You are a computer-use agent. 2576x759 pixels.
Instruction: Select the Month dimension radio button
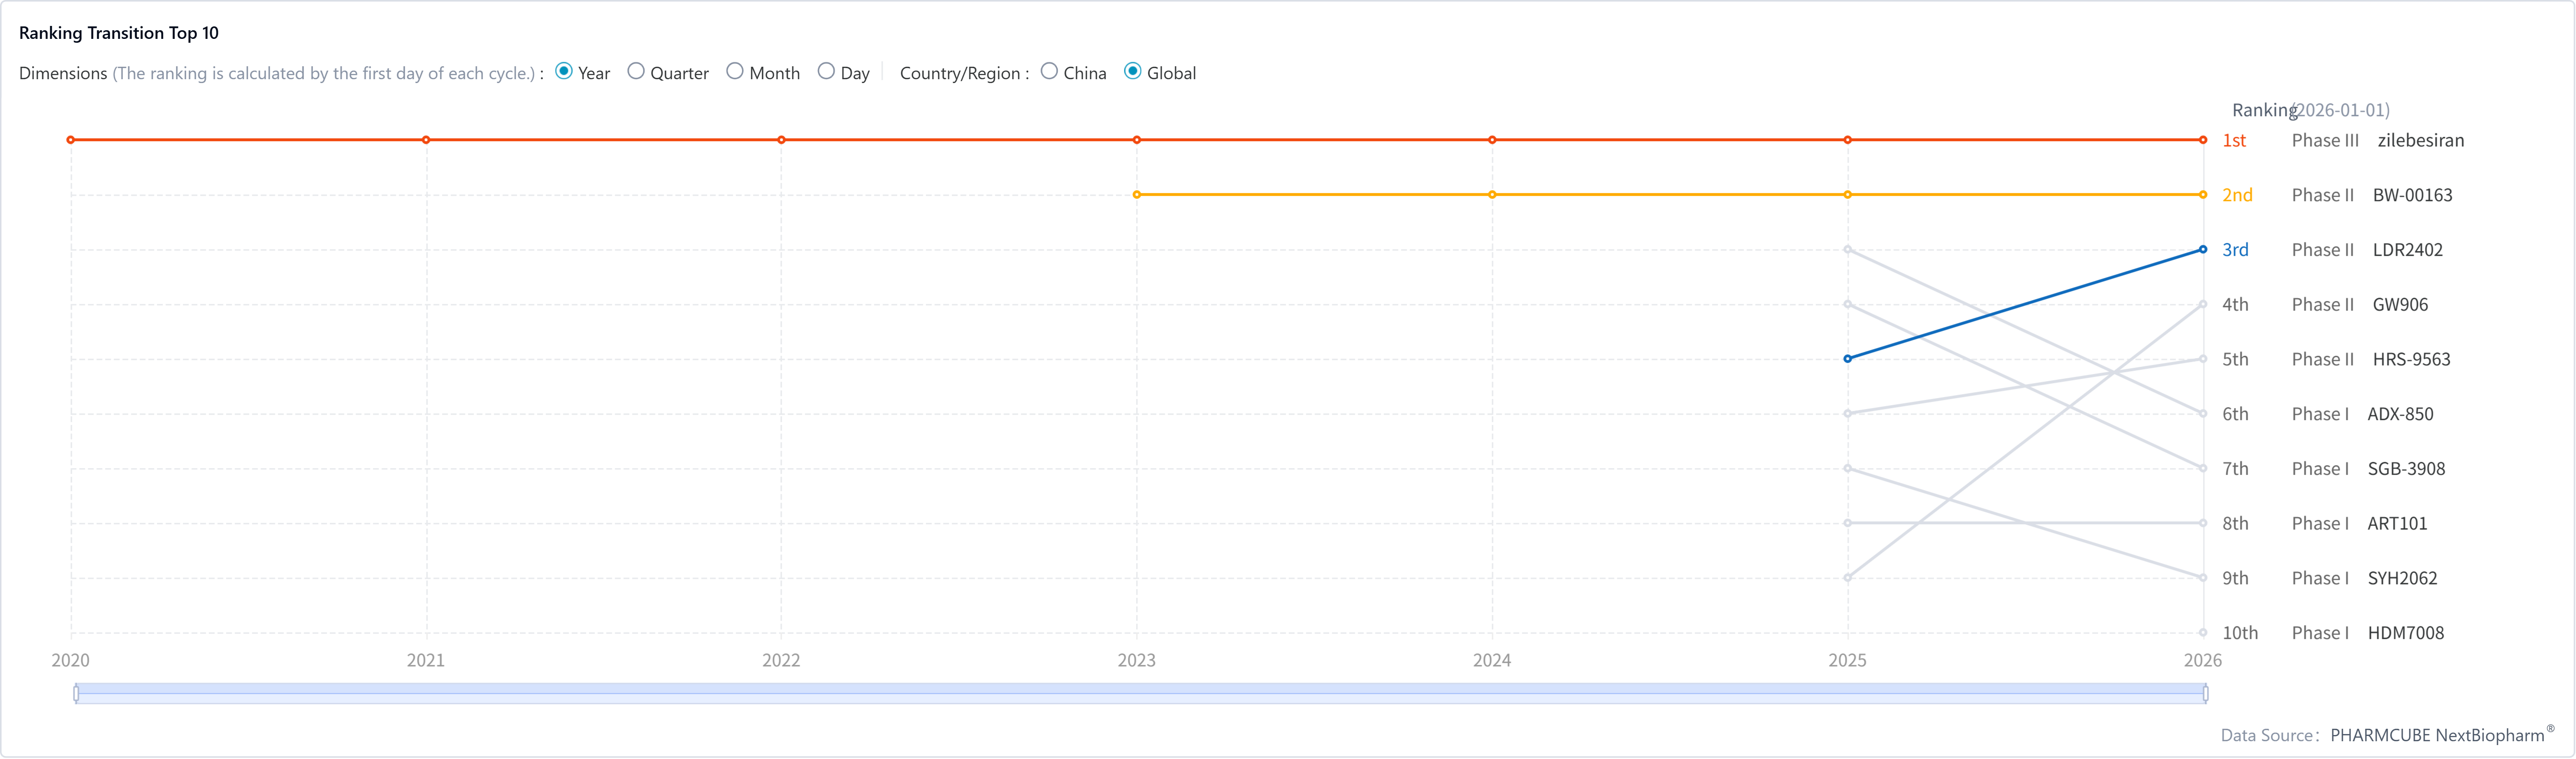point(735,72)
